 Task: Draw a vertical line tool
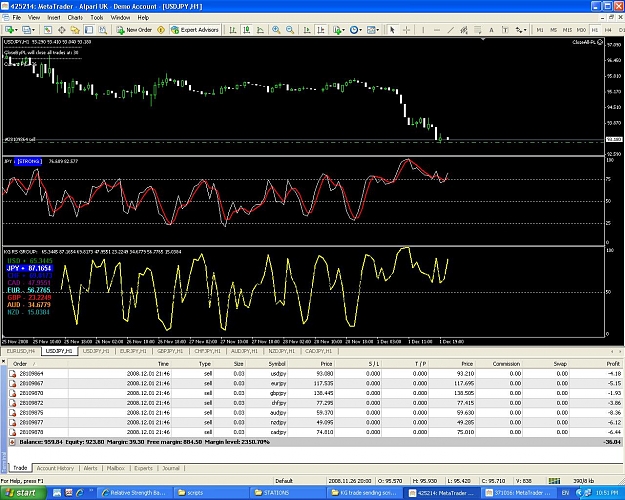click(x=423, y=30)
